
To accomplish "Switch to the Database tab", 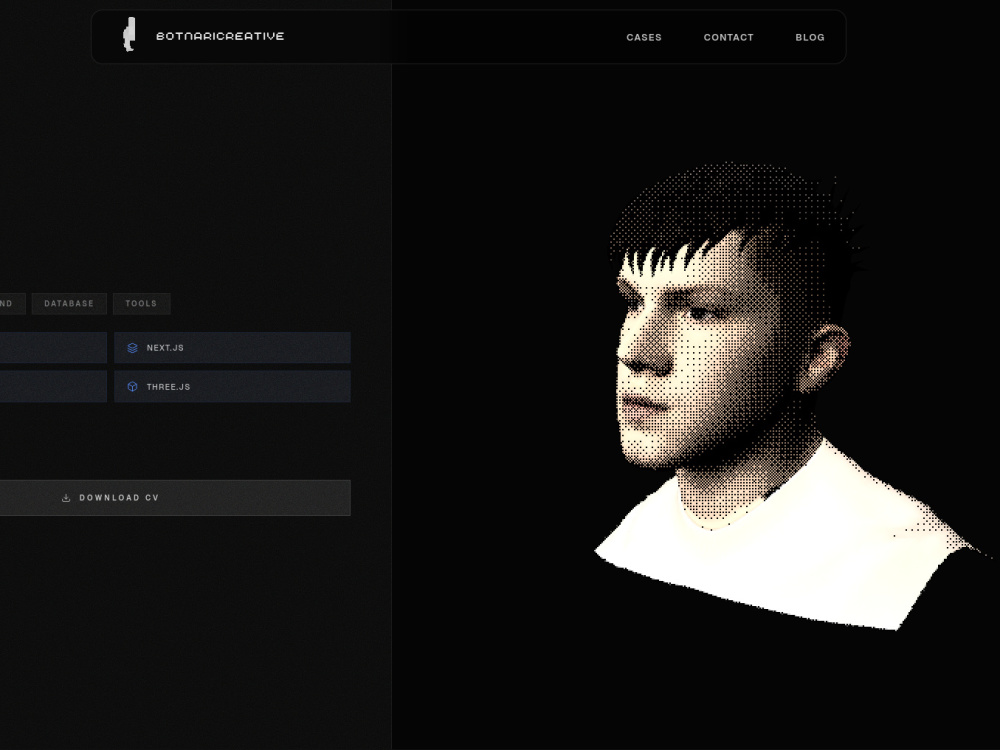I will [x=69, y=304].
